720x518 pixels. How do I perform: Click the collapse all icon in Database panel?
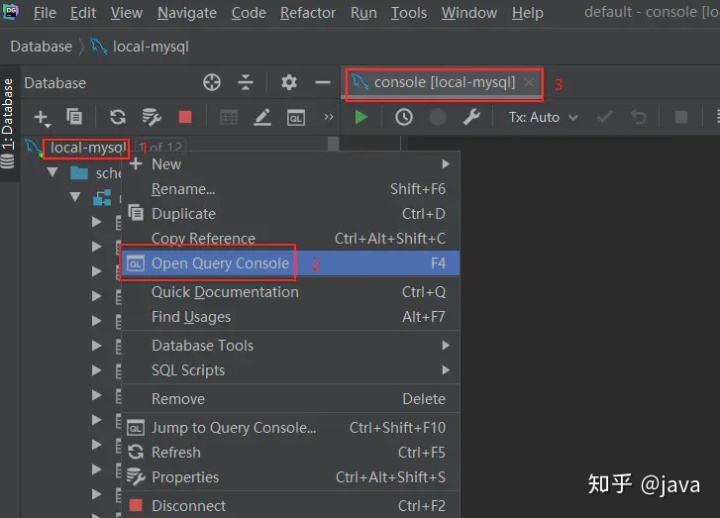point(246,83)
